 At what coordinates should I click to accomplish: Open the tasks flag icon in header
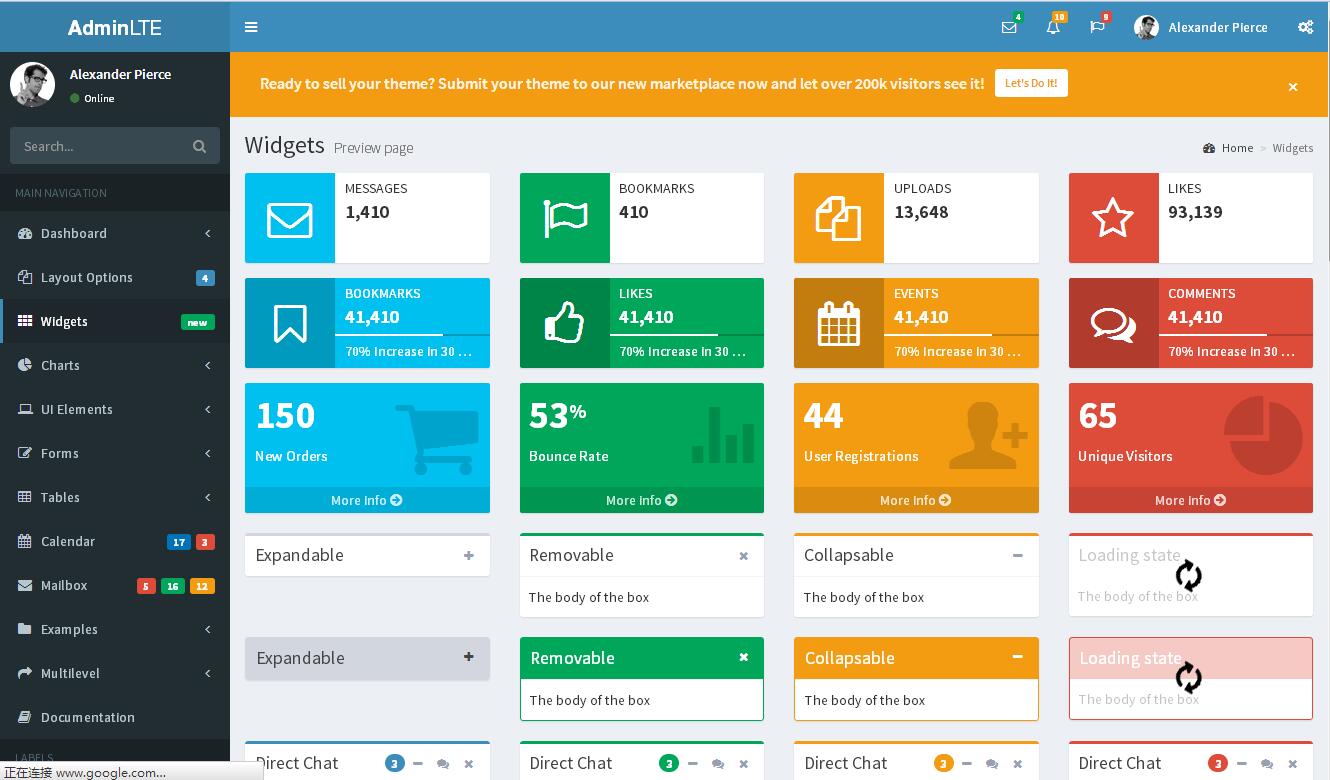point(1097,27)
